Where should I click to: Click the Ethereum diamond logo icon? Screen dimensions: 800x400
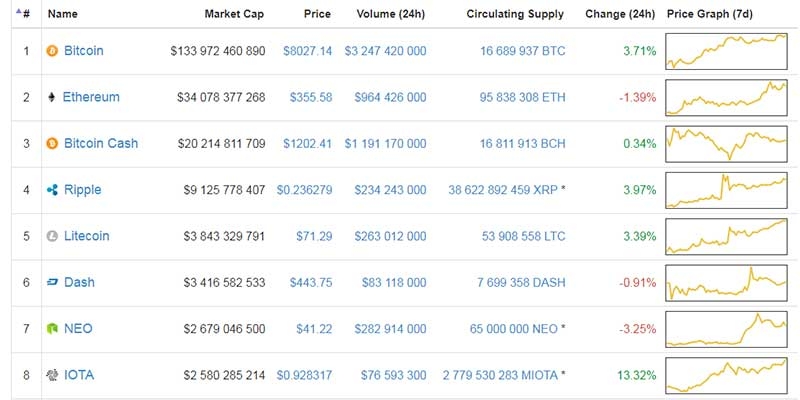(51, 97)
